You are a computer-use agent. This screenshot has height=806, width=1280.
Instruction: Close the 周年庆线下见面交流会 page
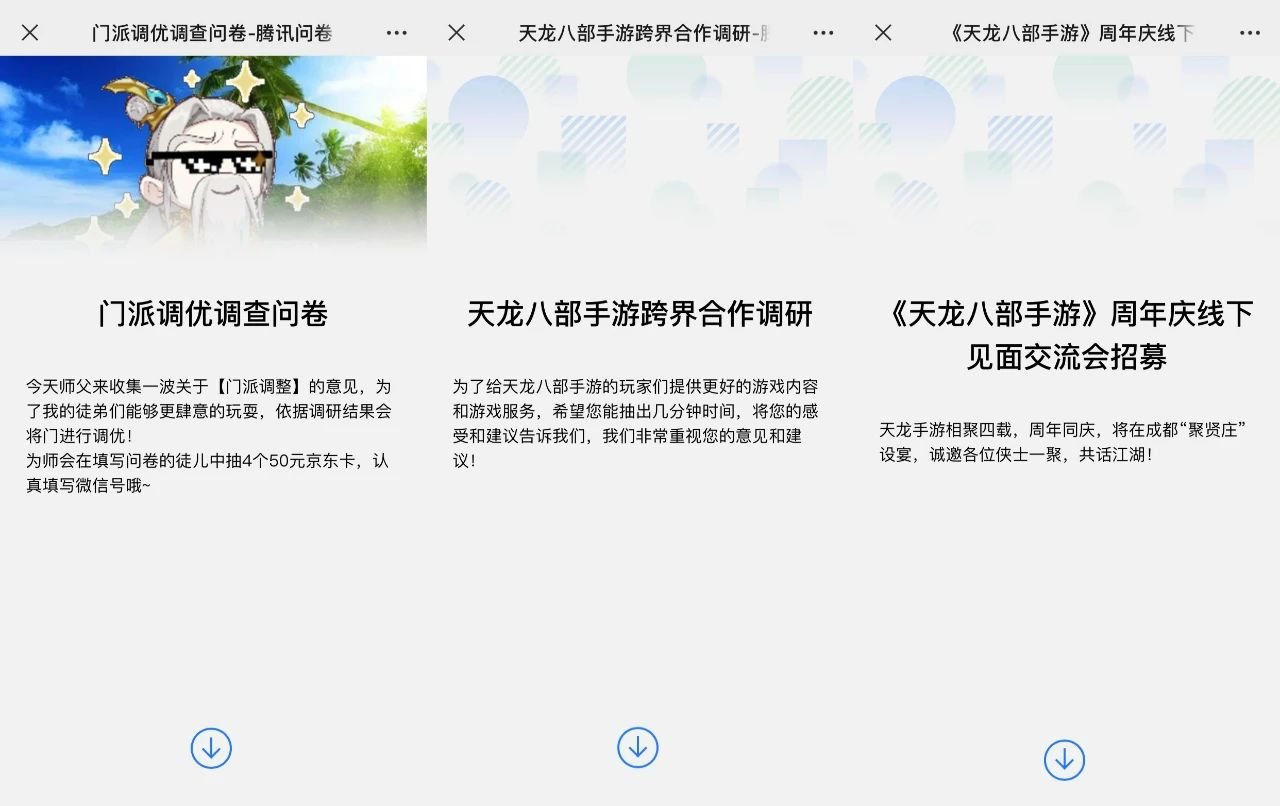(x=883, y=32)
